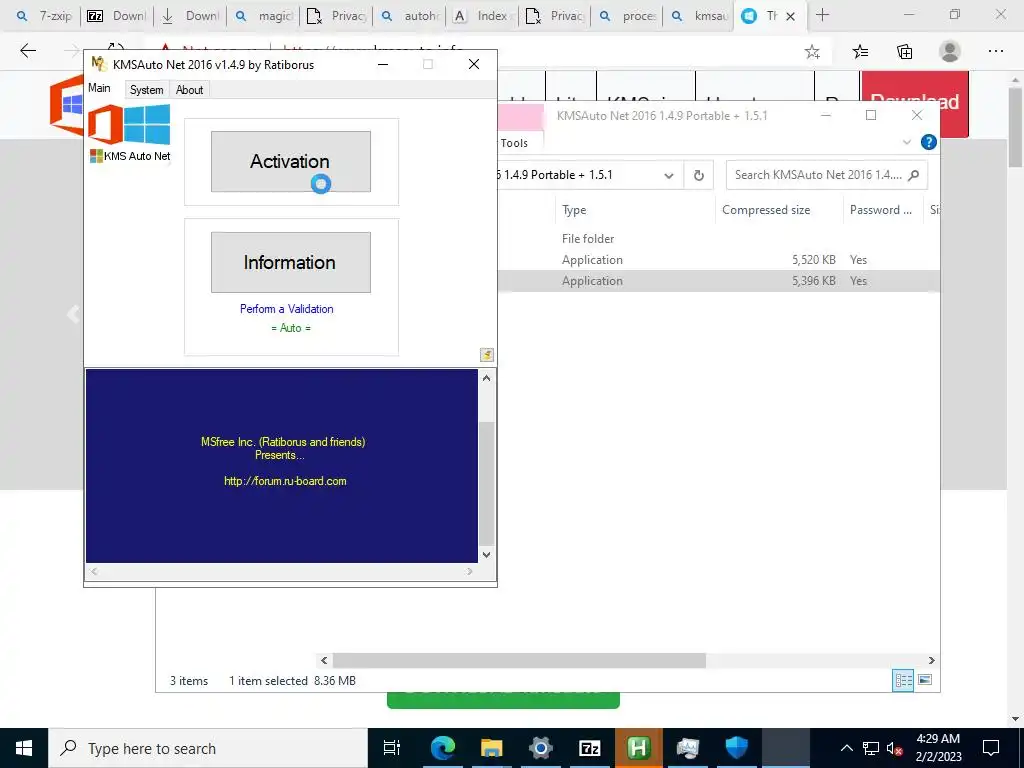Click the KMSAuto horizontal scroll right arrow

470,571
